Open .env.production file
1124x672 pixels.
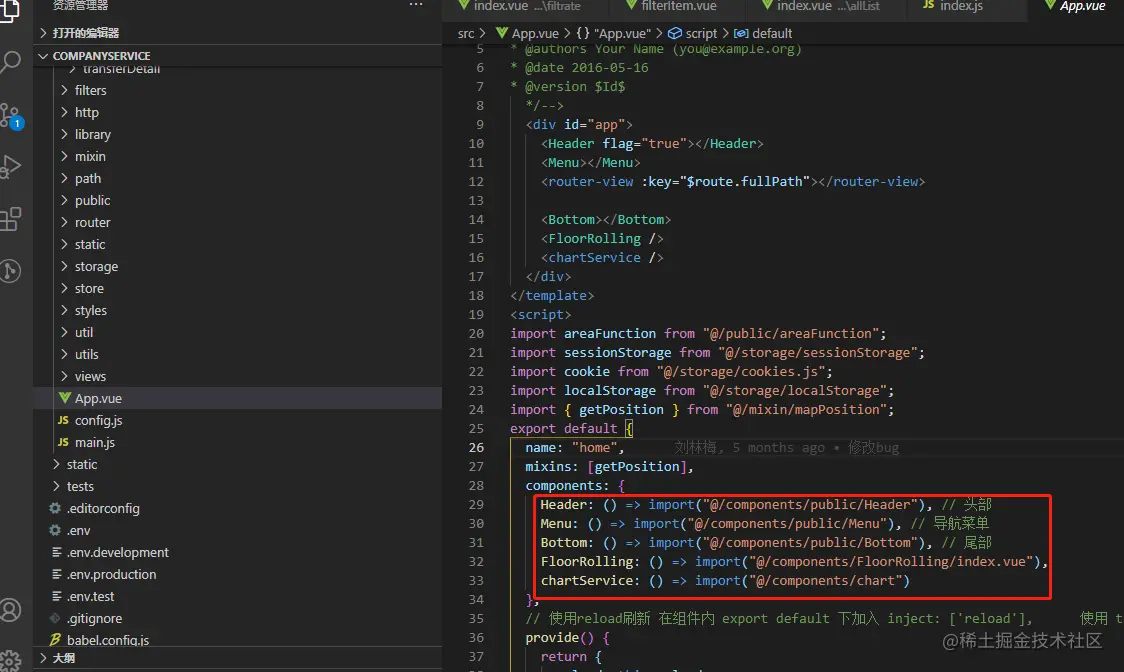click(x=237, y=574)
